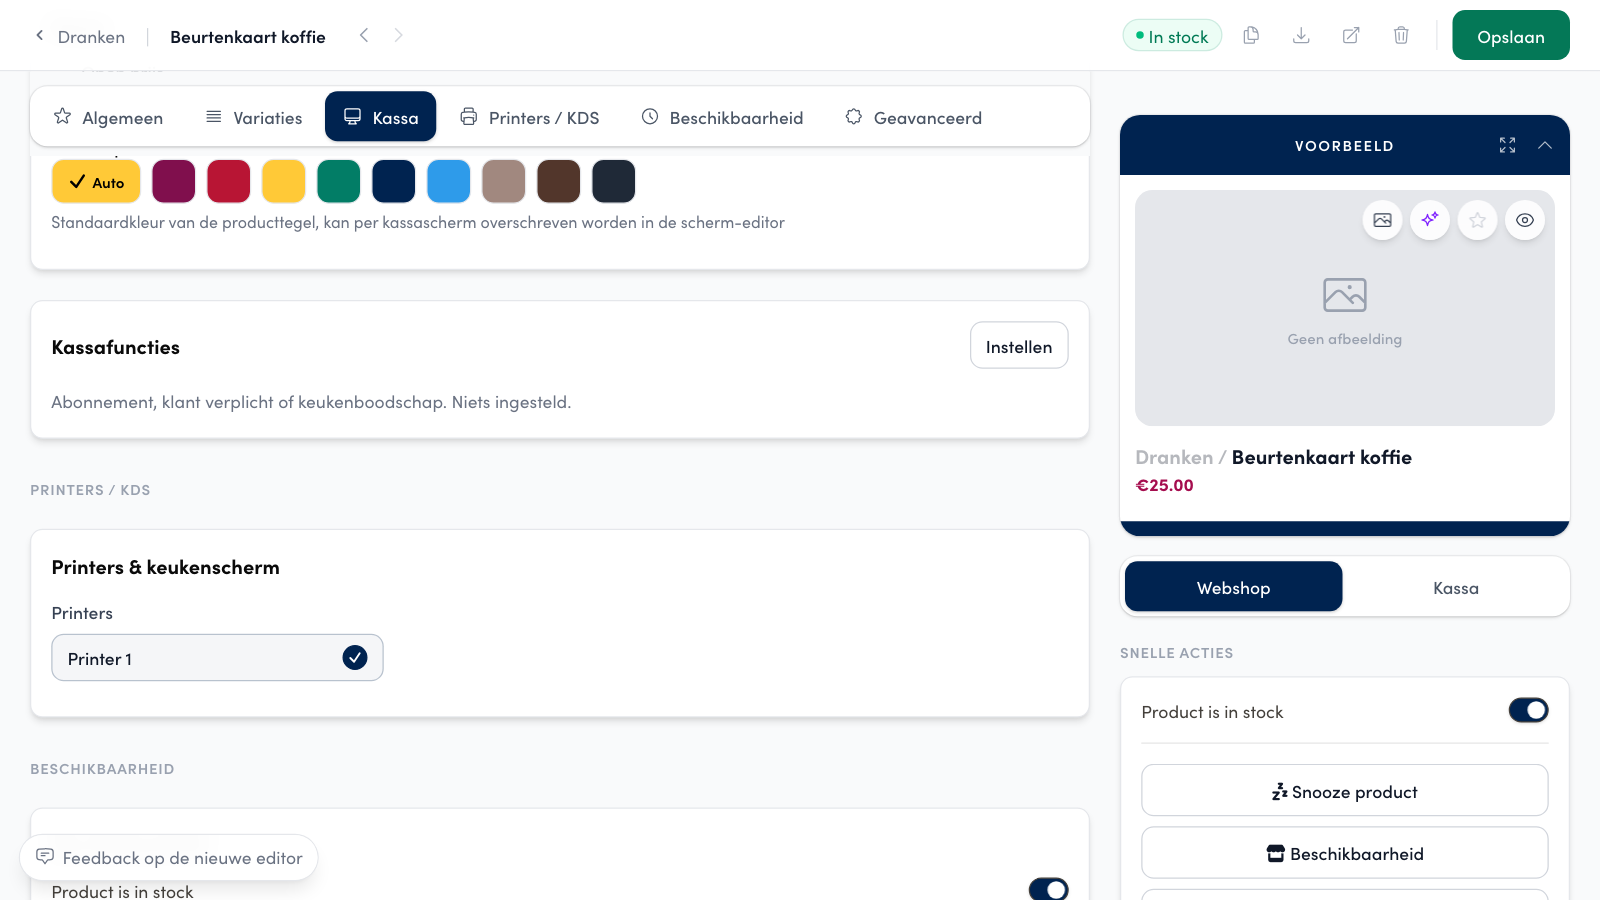Switch preview to Kassa view
The width and height of the screenshot is (1600, 900).
point(1456,587)
